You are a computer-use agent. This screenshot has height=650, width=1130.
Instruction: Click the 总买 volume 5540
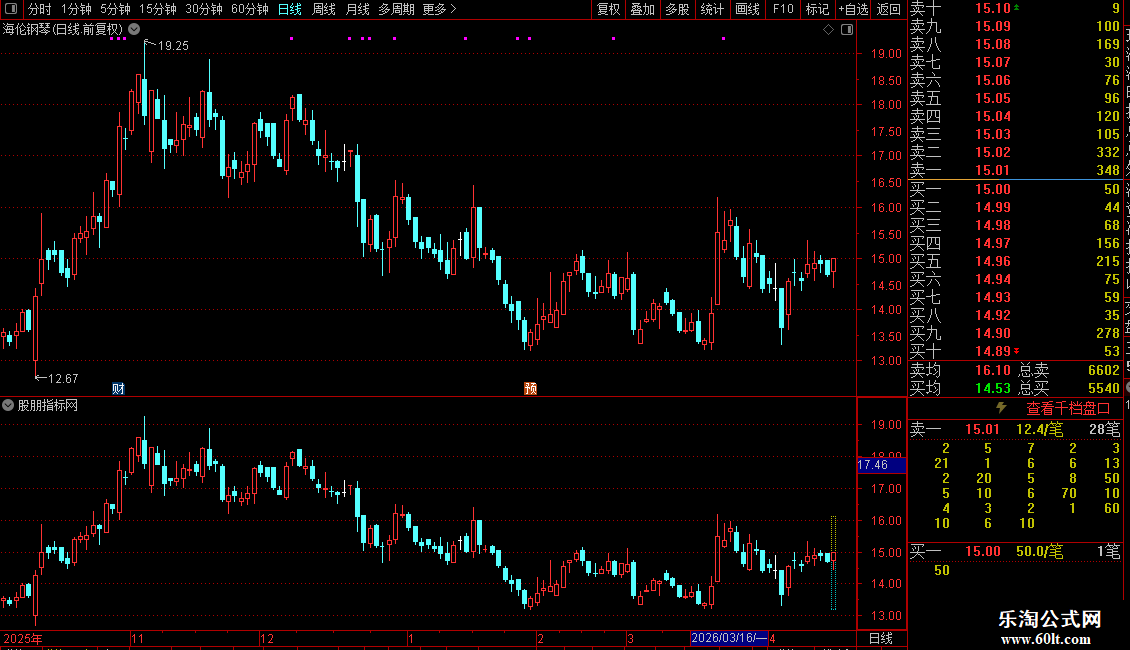1103,388
